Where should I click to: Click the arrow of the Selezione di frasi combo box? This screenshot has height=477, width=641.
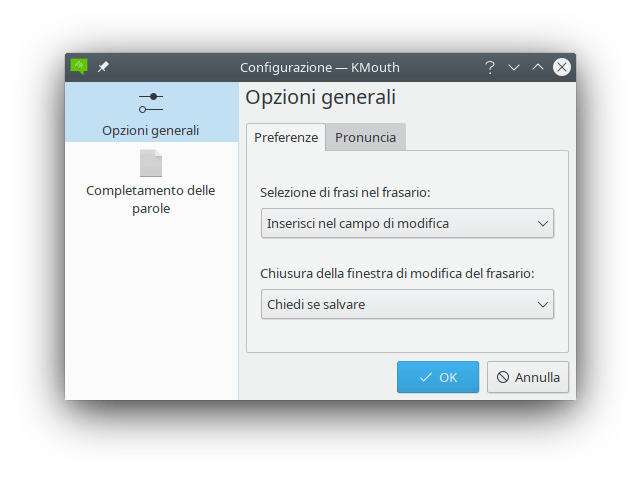[x=543, y=223]
